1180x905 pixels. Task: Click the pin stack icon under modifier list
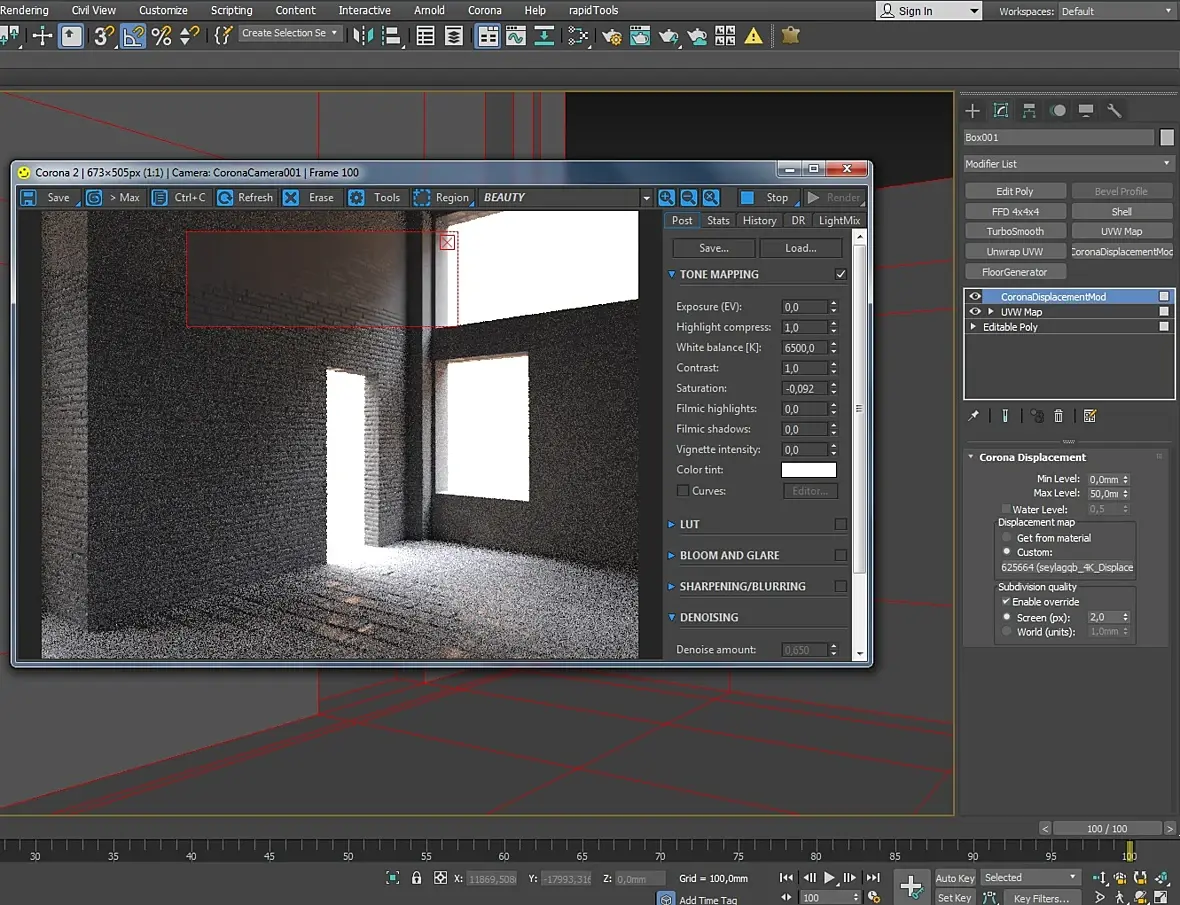(973, 416)
